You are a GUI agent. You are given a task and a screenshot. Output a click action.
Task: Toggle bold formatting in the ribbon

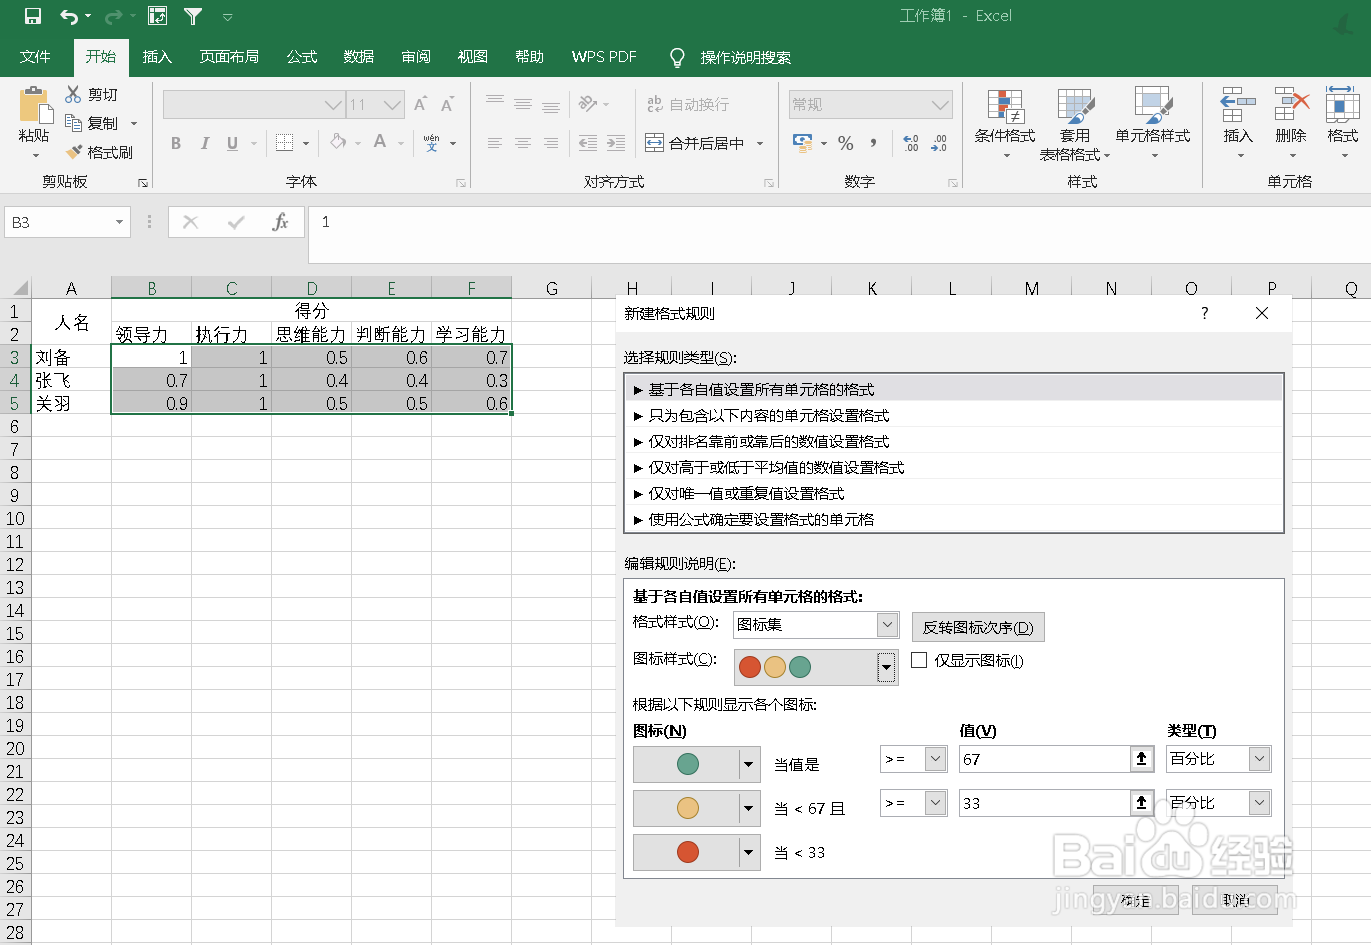pyautogui.click(x=176, y=143)
